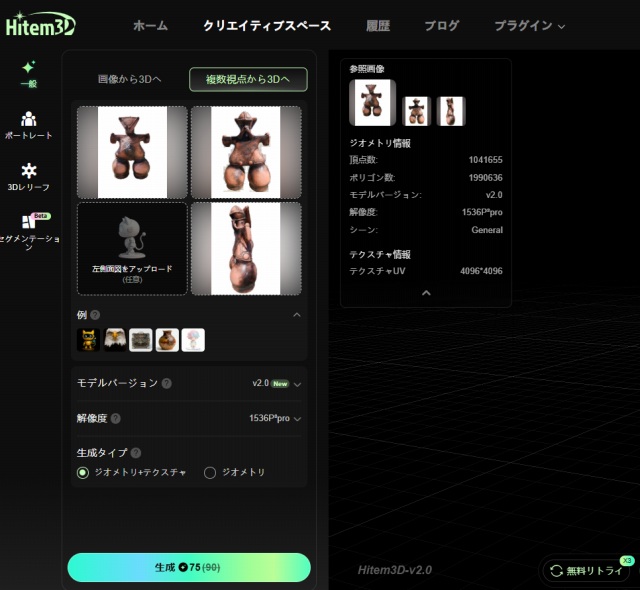Open the 解像度 1536P³pro dropdown
The image size is (640, 590).
point(275,418)
